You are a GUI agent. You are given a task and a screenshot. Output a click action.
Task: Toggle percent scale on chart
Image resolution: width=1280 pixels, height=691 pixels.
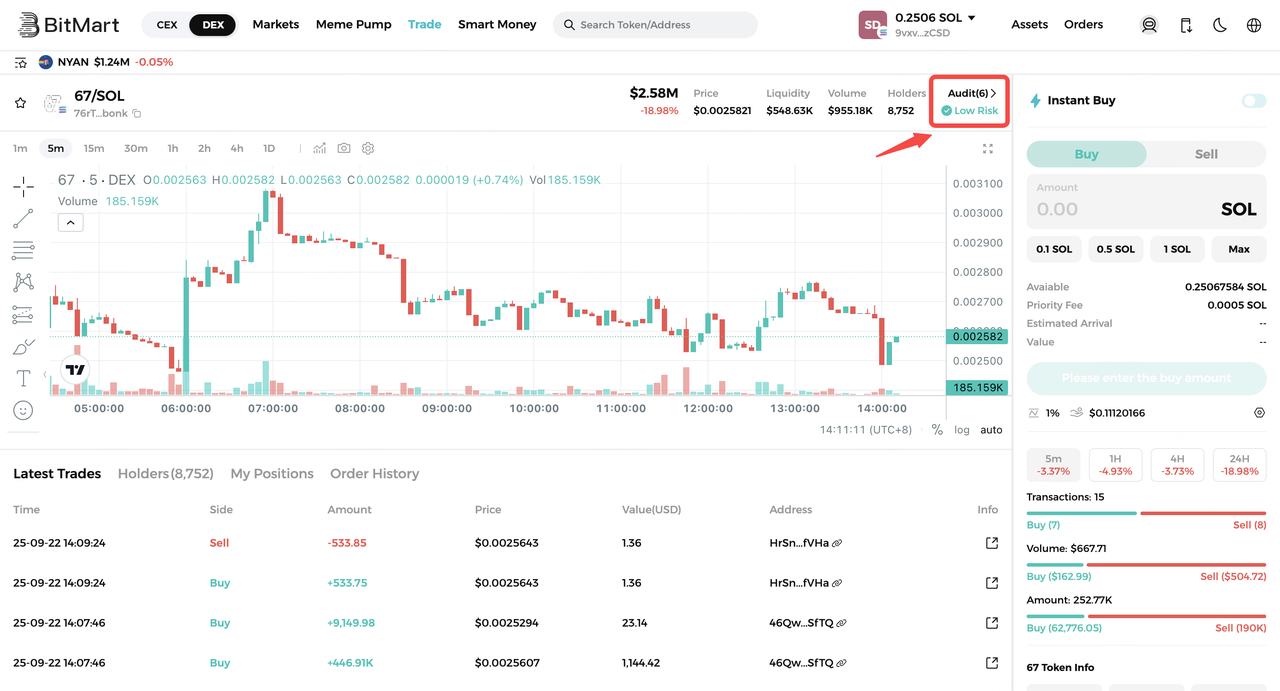[937, 430]
